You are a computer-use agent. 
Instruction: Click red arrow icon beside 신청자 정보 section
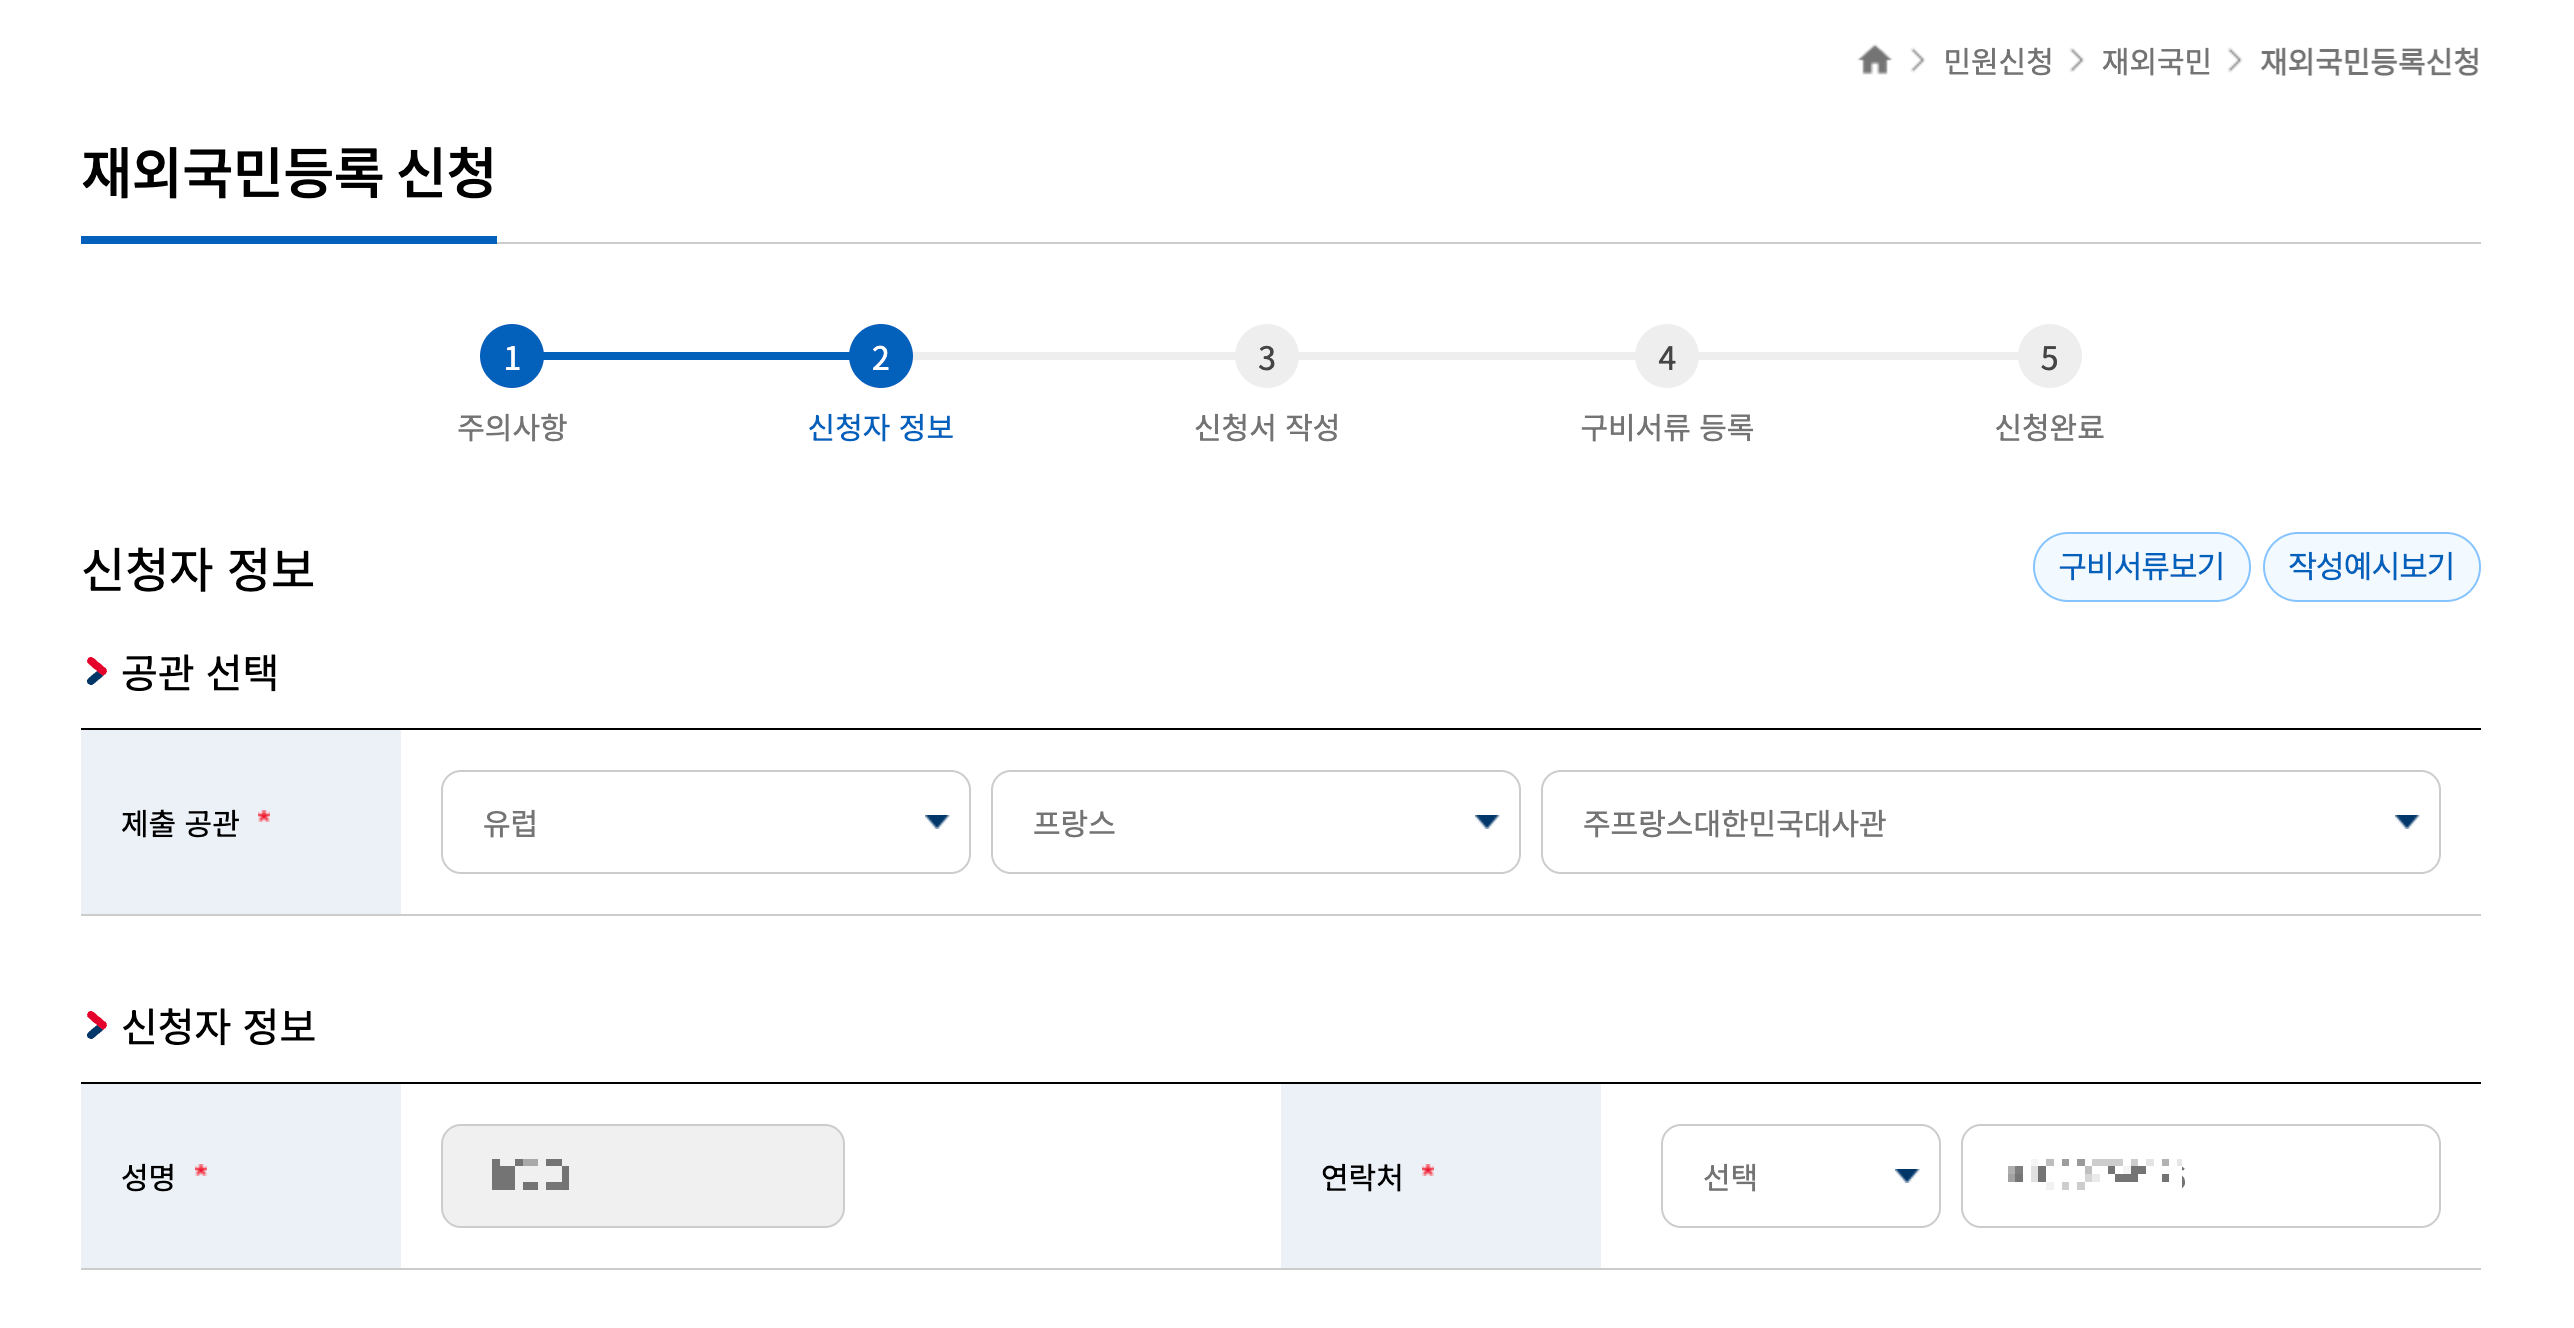click(96, 1025)
